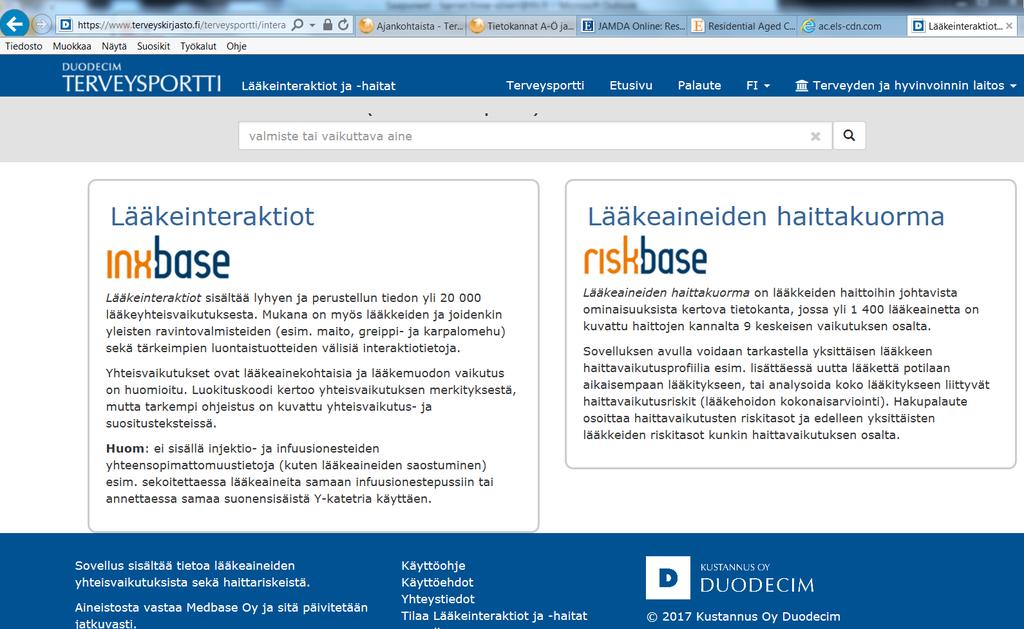This screenshot has width=1024, height=629.
Task: Open the Palaute link
Action: point(699,86)
